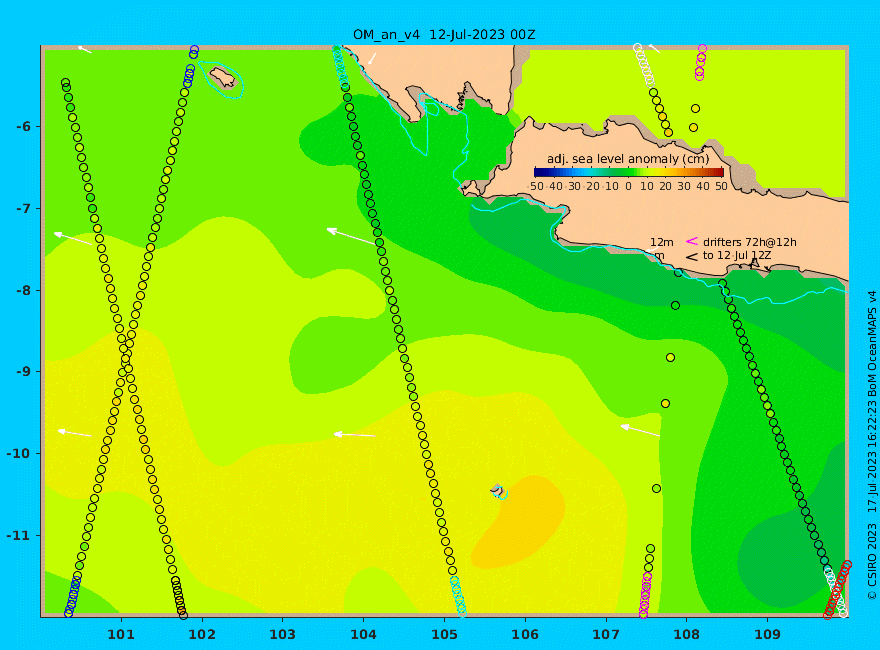This screenshot has height=650, width=880.
Task: Click the "to 12 Jul 12Z" legend text
Action: coord(737,255)
